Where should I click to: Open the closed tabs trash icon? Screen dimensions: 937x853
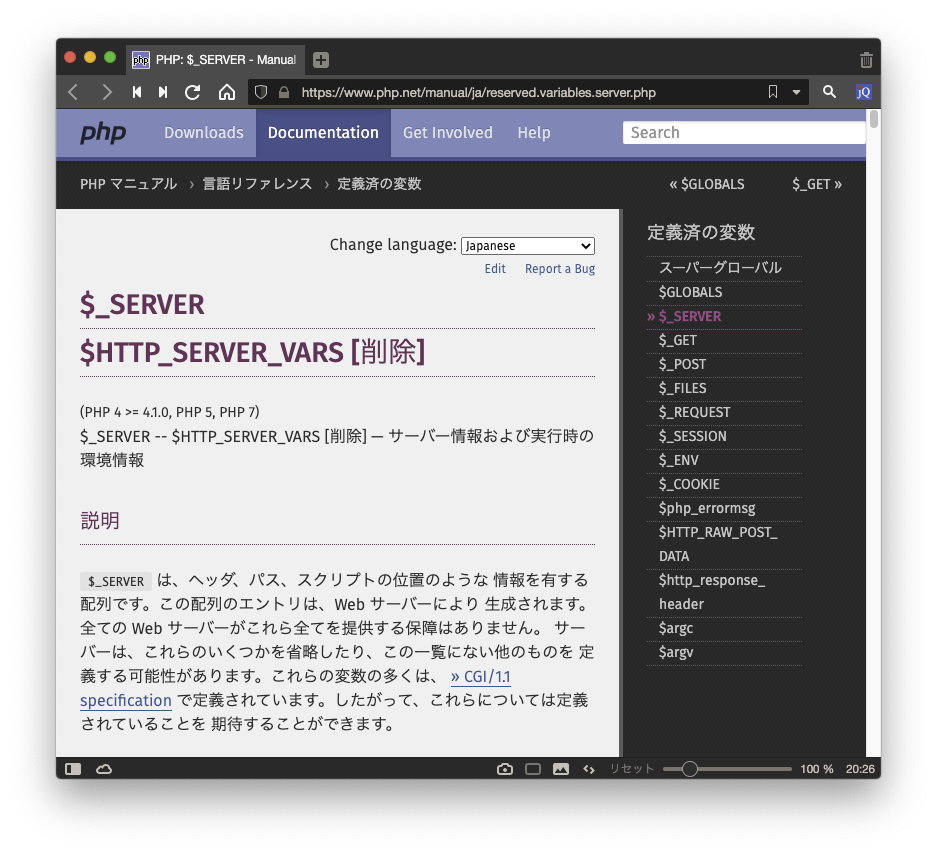tap(866, 60)
